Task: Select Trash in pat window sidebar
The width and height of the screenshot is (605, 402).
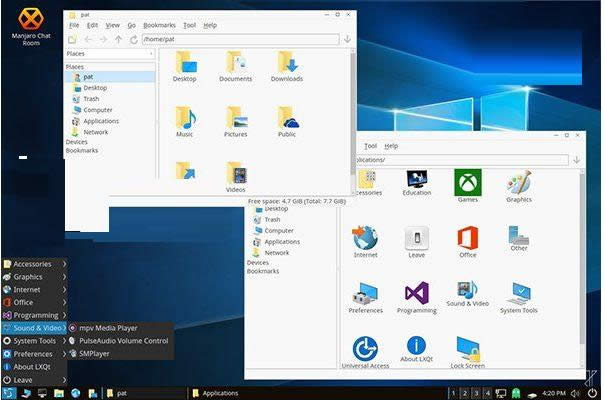Action: tap(91, 99)
